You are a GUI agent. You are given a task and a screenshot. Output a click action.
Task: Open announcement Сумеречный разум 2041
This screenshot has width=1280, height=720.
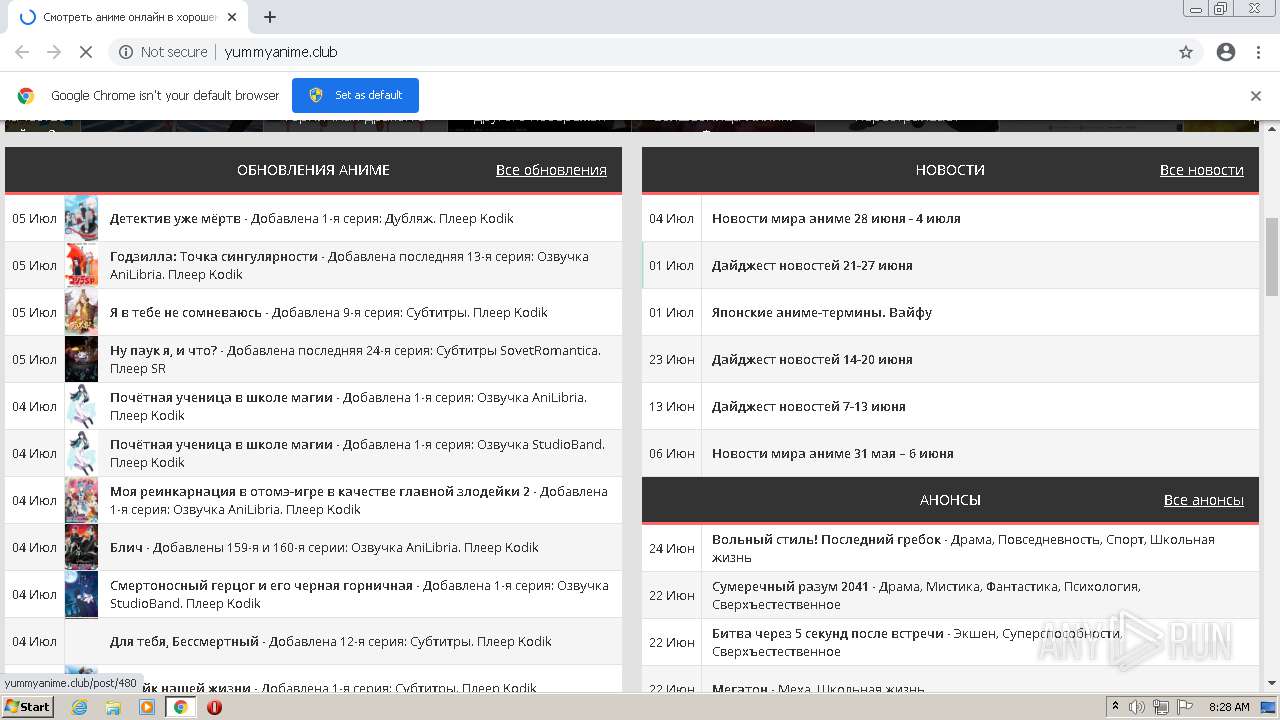point(926,595)
